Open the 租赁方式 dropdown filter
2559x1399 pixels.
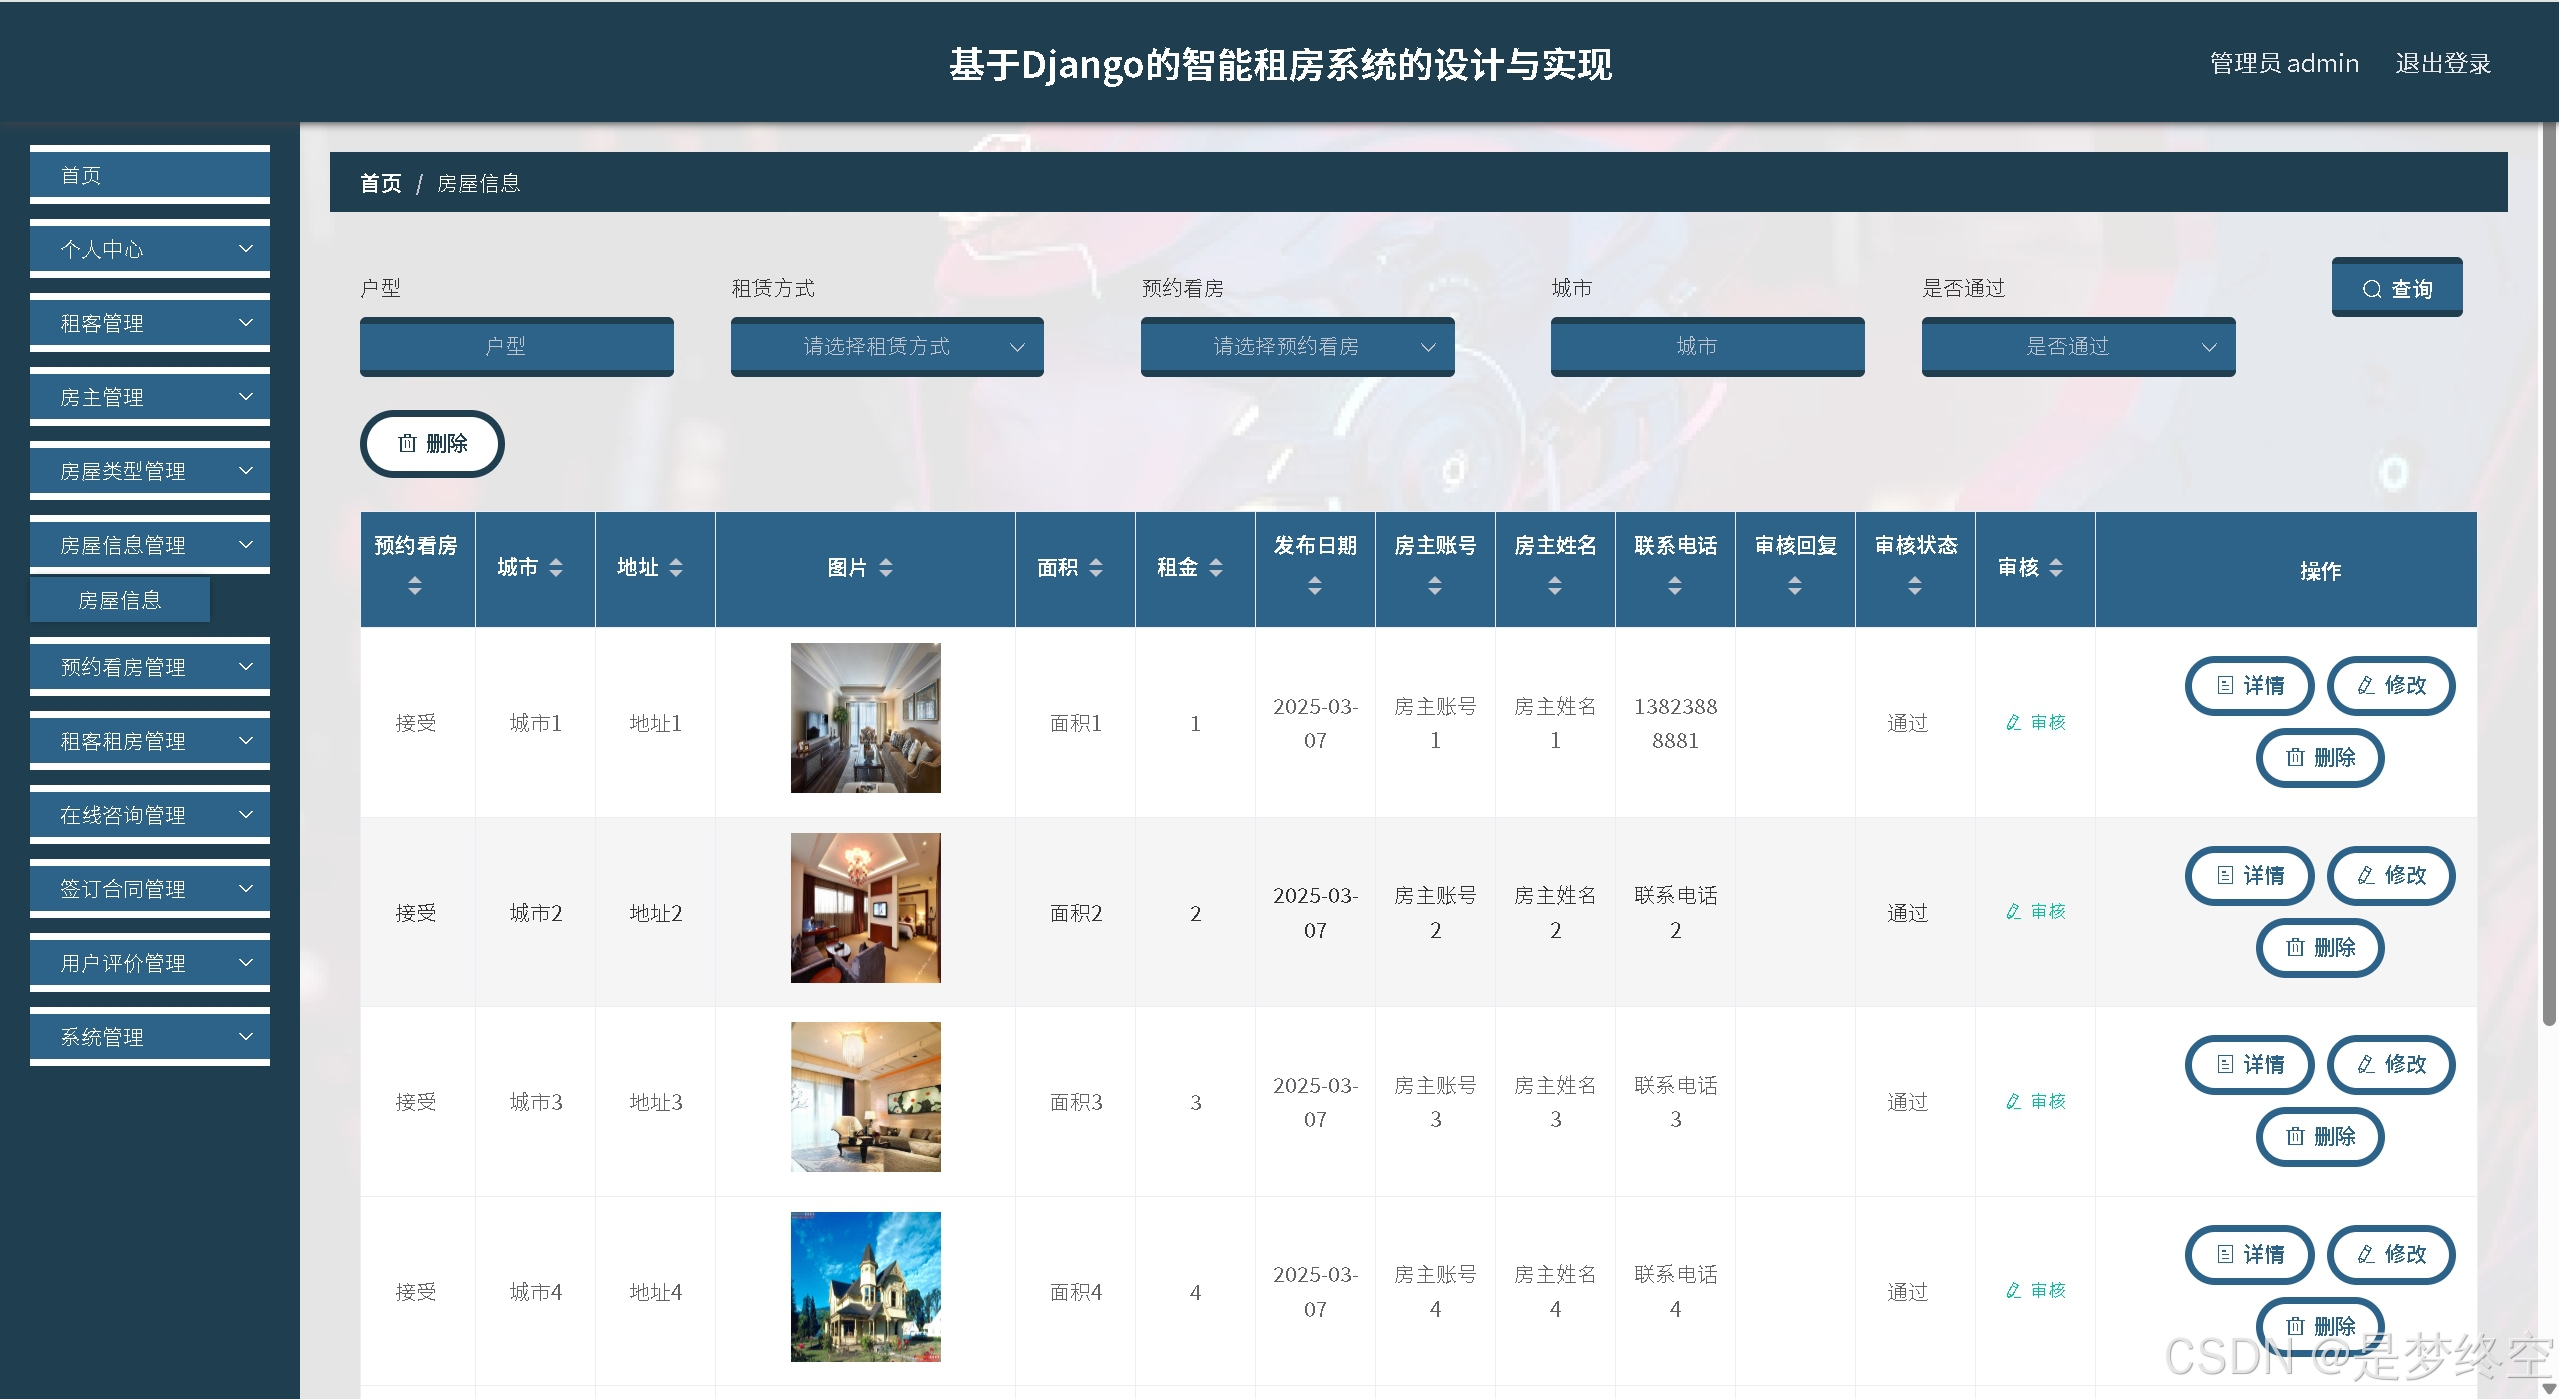[x=886, y=346]
